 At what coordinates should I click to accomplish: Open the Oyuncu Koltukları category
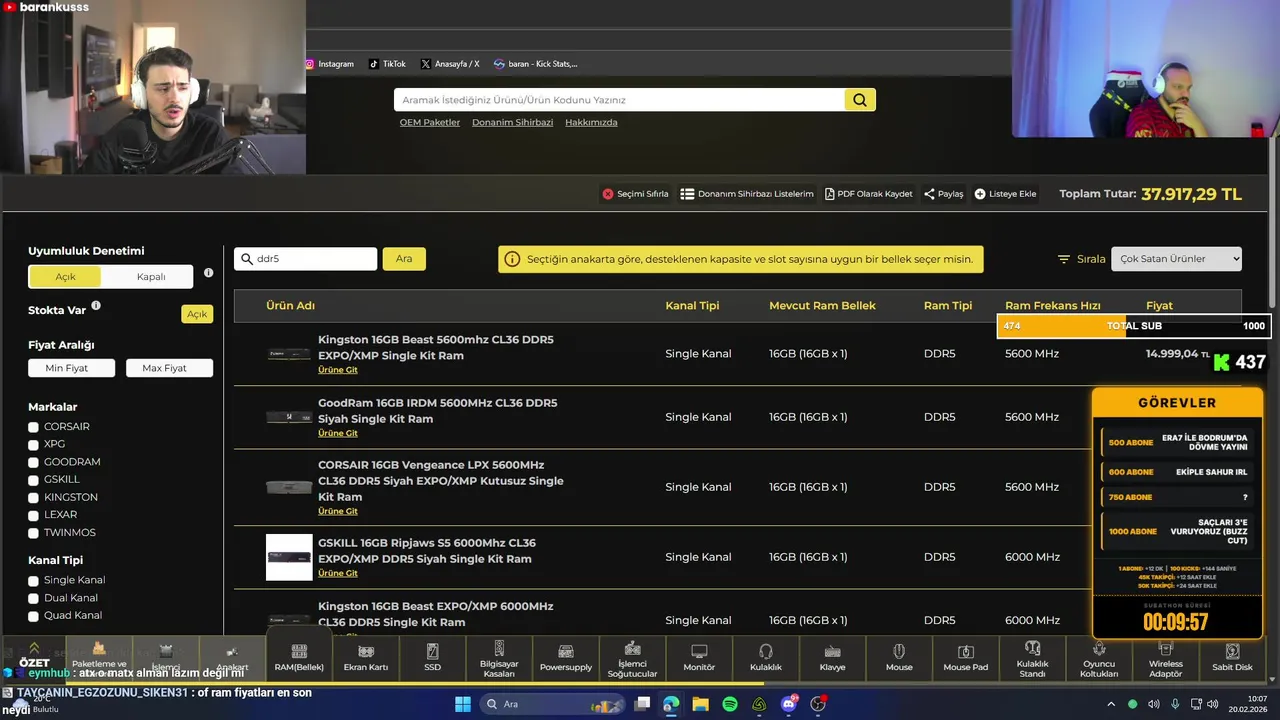[x=1099, y=658]
